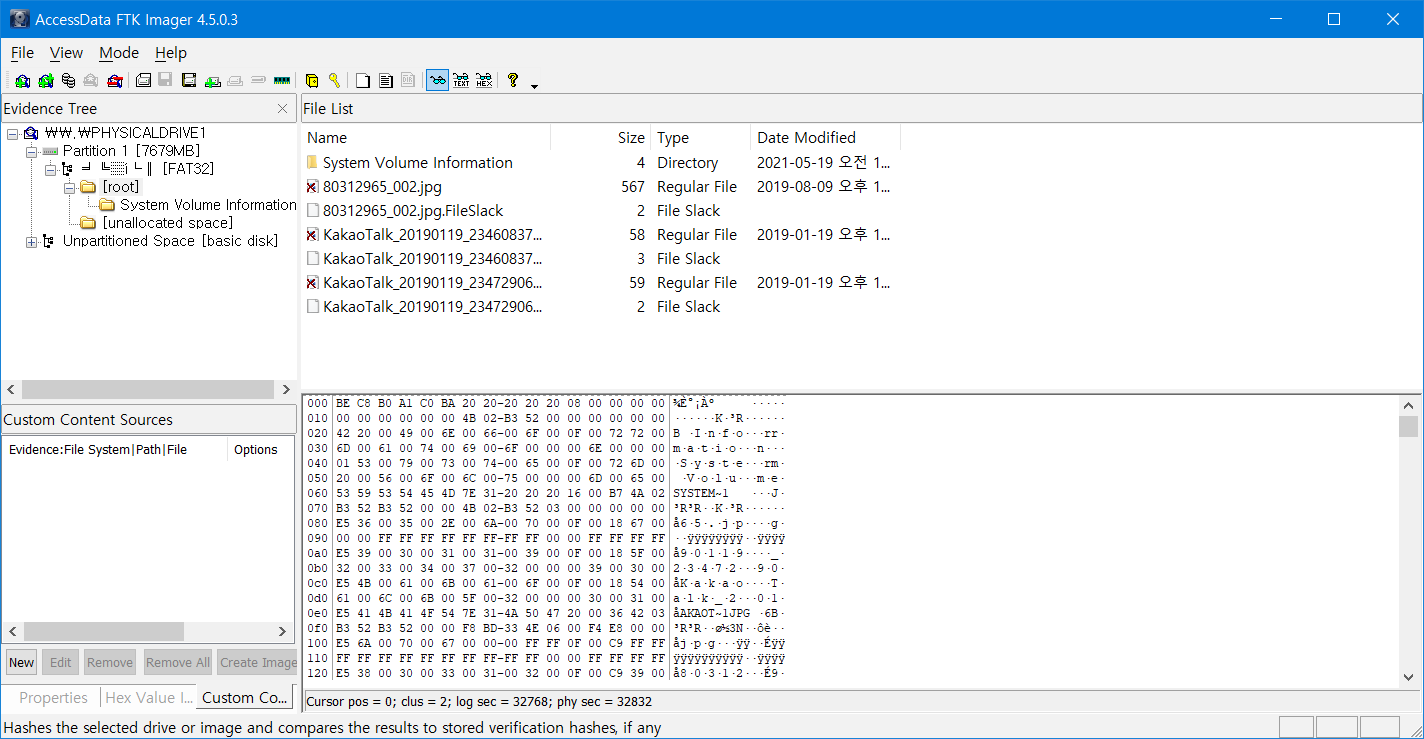Switch to the Custom Content tab
The image size is (1424, 739).
coord(245,698)
